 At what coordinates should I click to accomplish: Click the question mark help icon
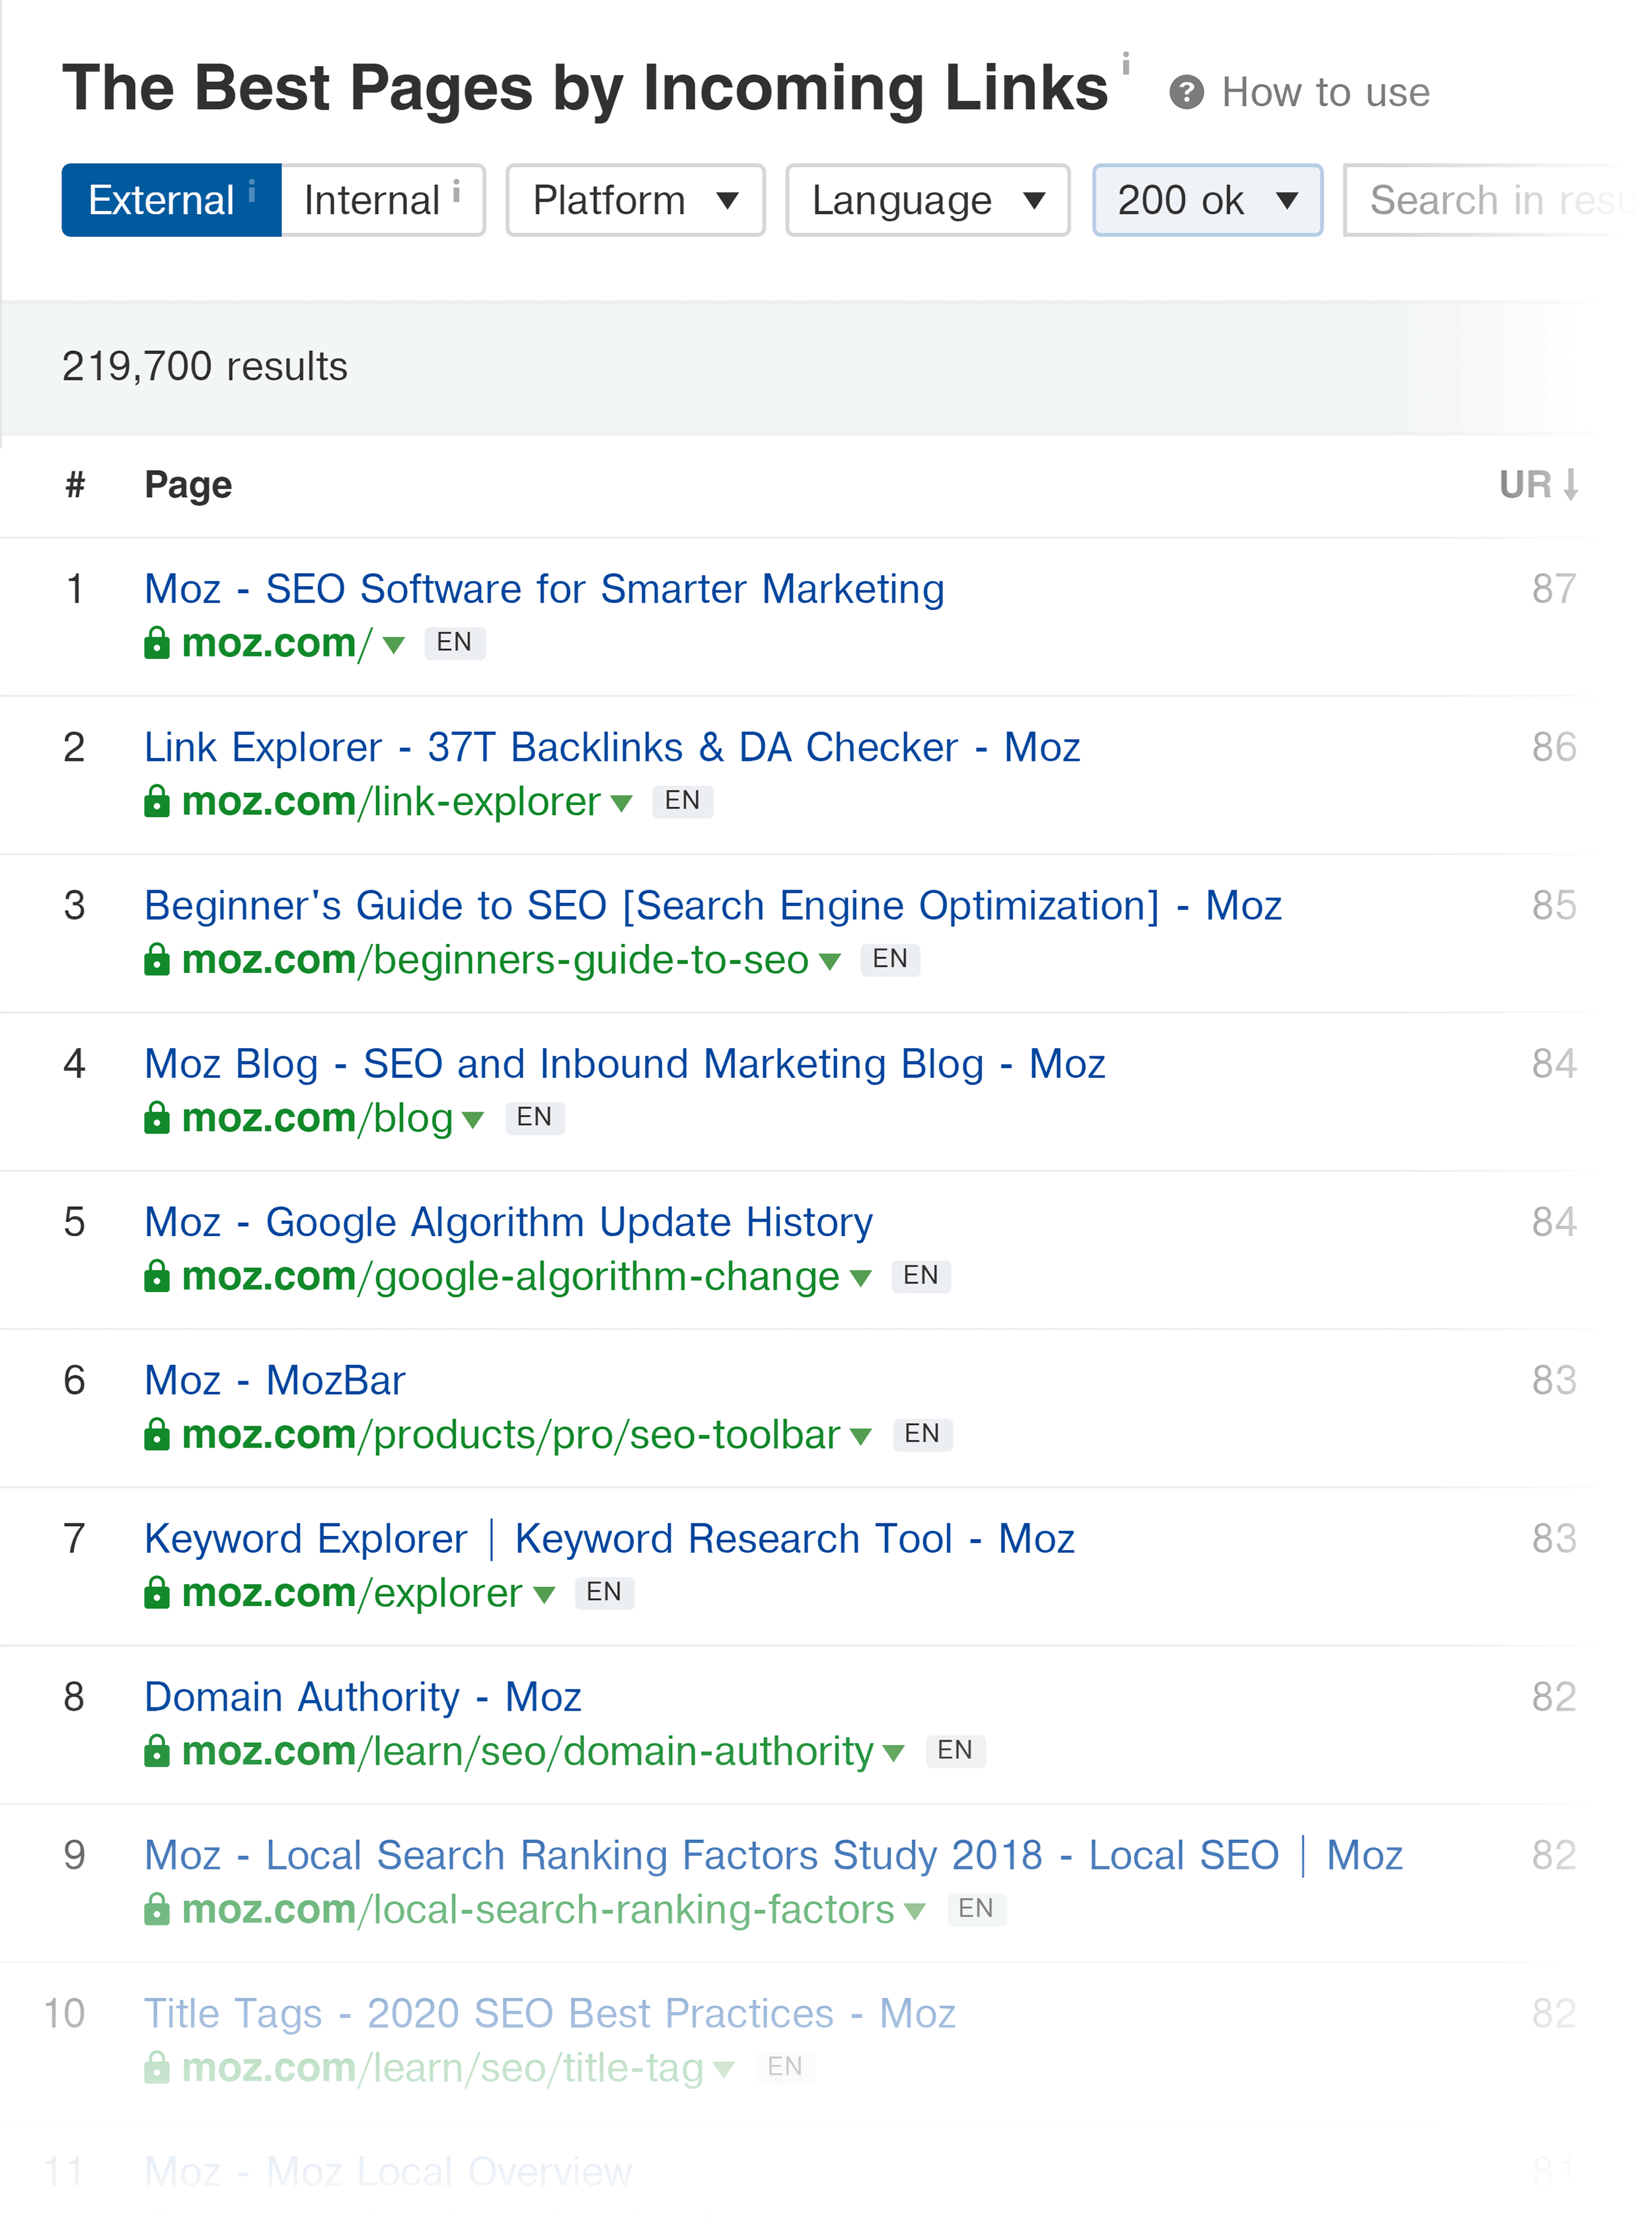[x=1186, y=93]
